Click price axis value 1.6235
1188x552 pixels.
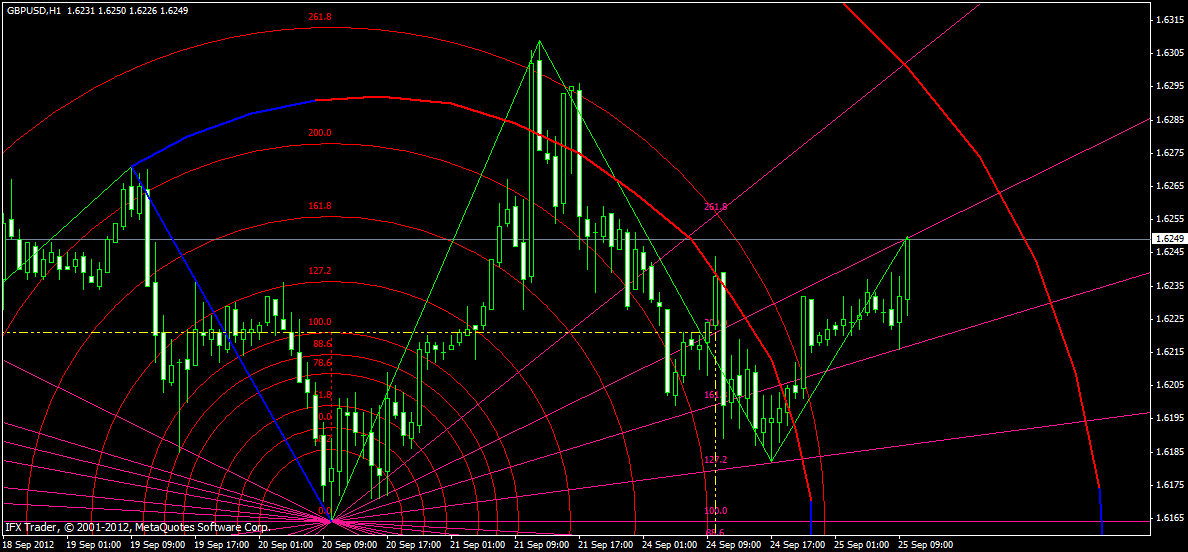coord(1169,285)
